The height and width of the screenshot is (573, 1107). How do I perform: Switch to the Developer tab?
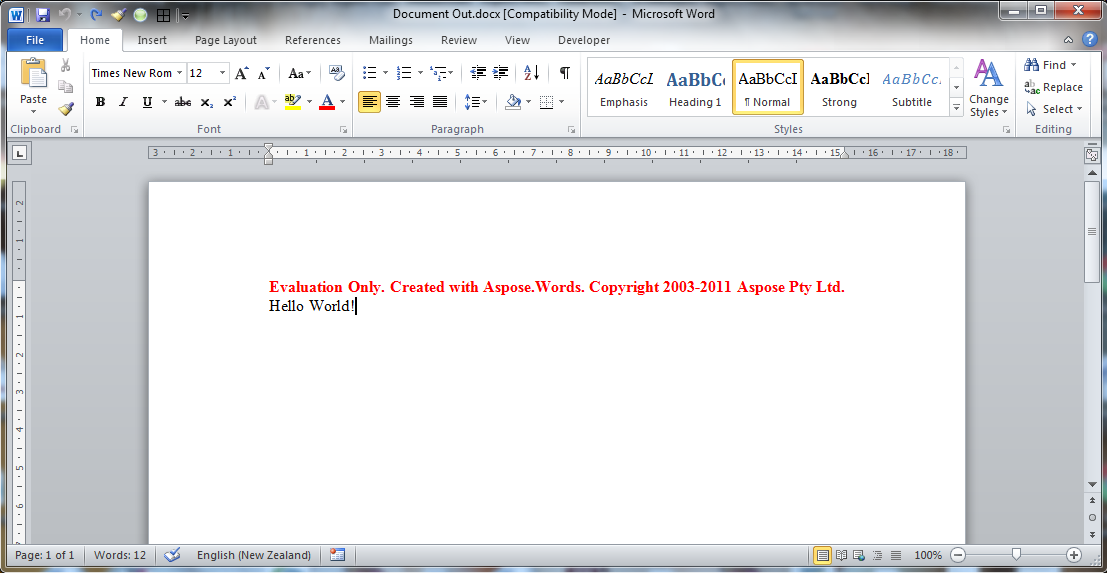584,40
